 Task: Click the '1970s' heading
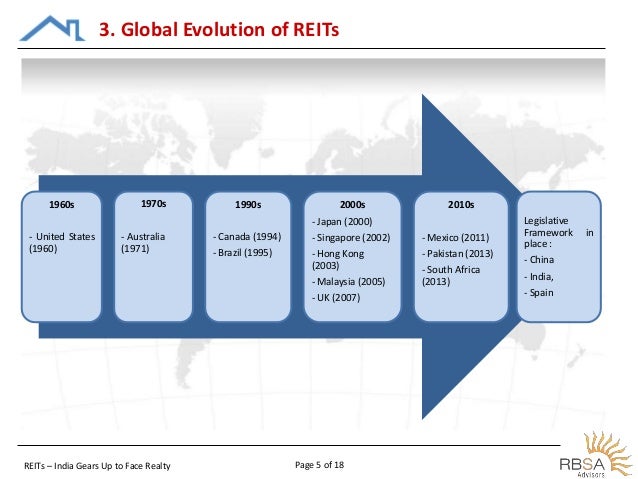(153, 203)
